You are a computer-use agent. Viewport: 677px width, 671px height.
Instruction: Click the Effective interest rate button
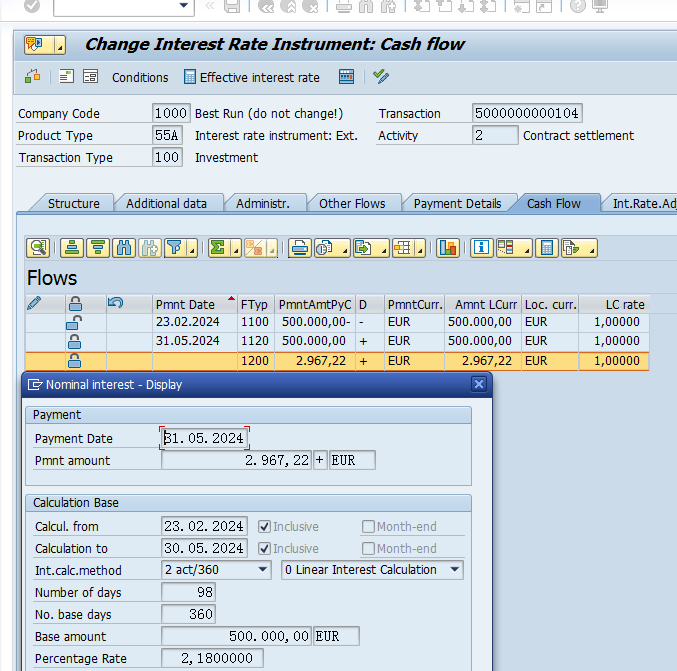tap(251, 77)
